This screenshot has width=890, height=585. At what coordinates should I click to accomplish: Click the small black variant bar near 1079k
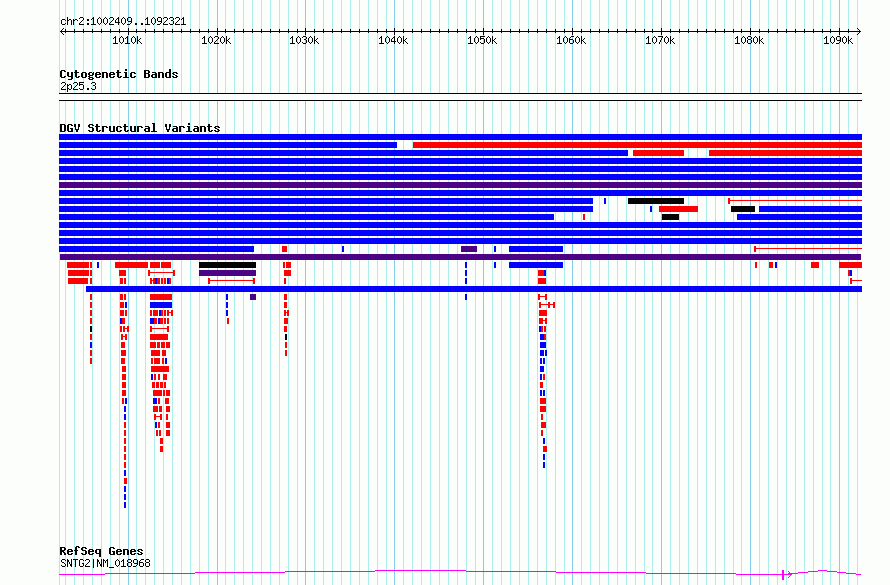point(742,209)
